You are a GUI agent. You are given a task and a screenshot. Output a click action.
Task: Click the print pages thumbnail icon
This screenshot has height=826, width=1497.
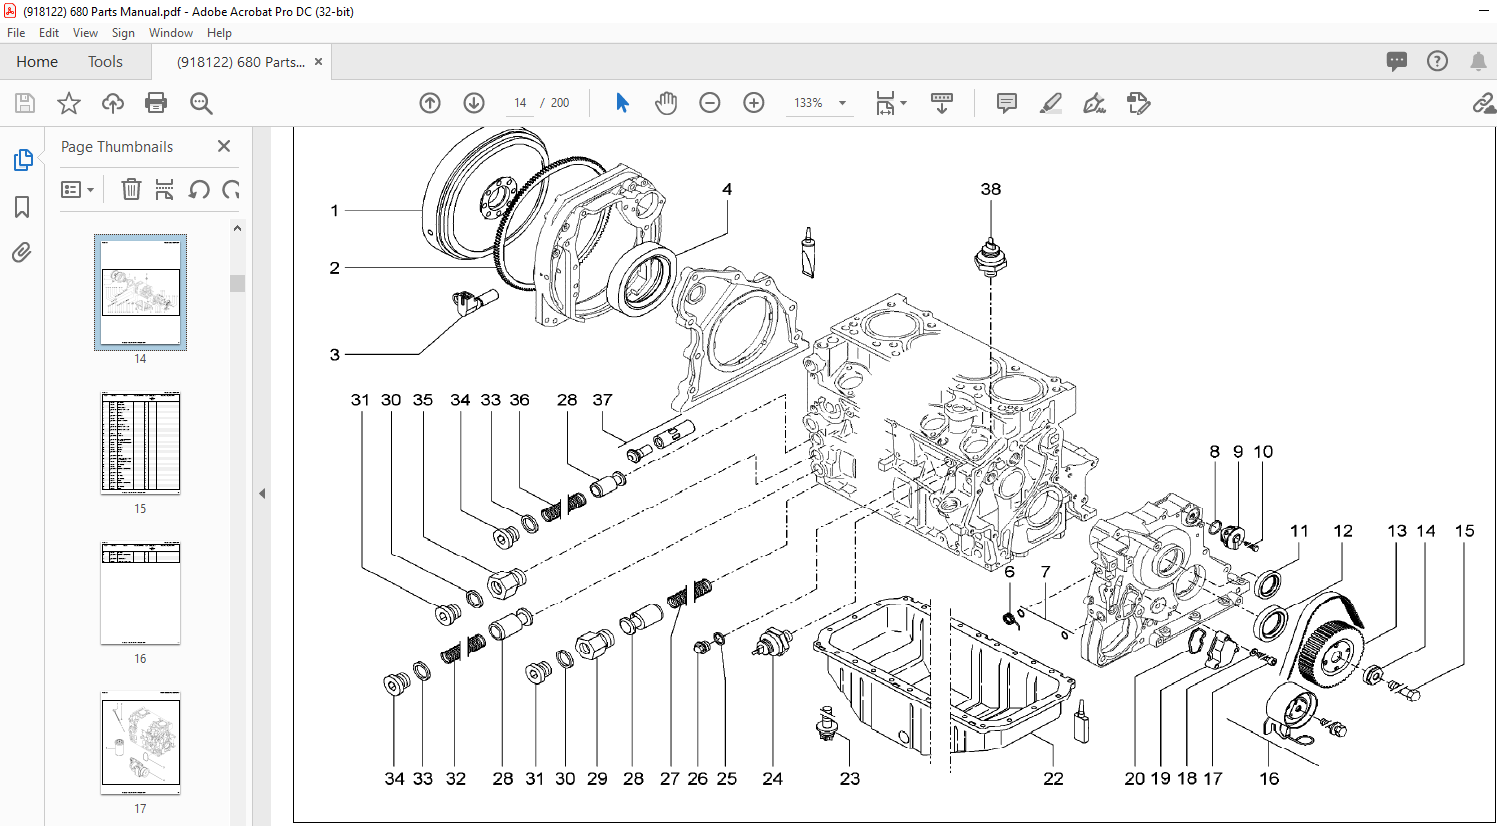coord(165,189)
